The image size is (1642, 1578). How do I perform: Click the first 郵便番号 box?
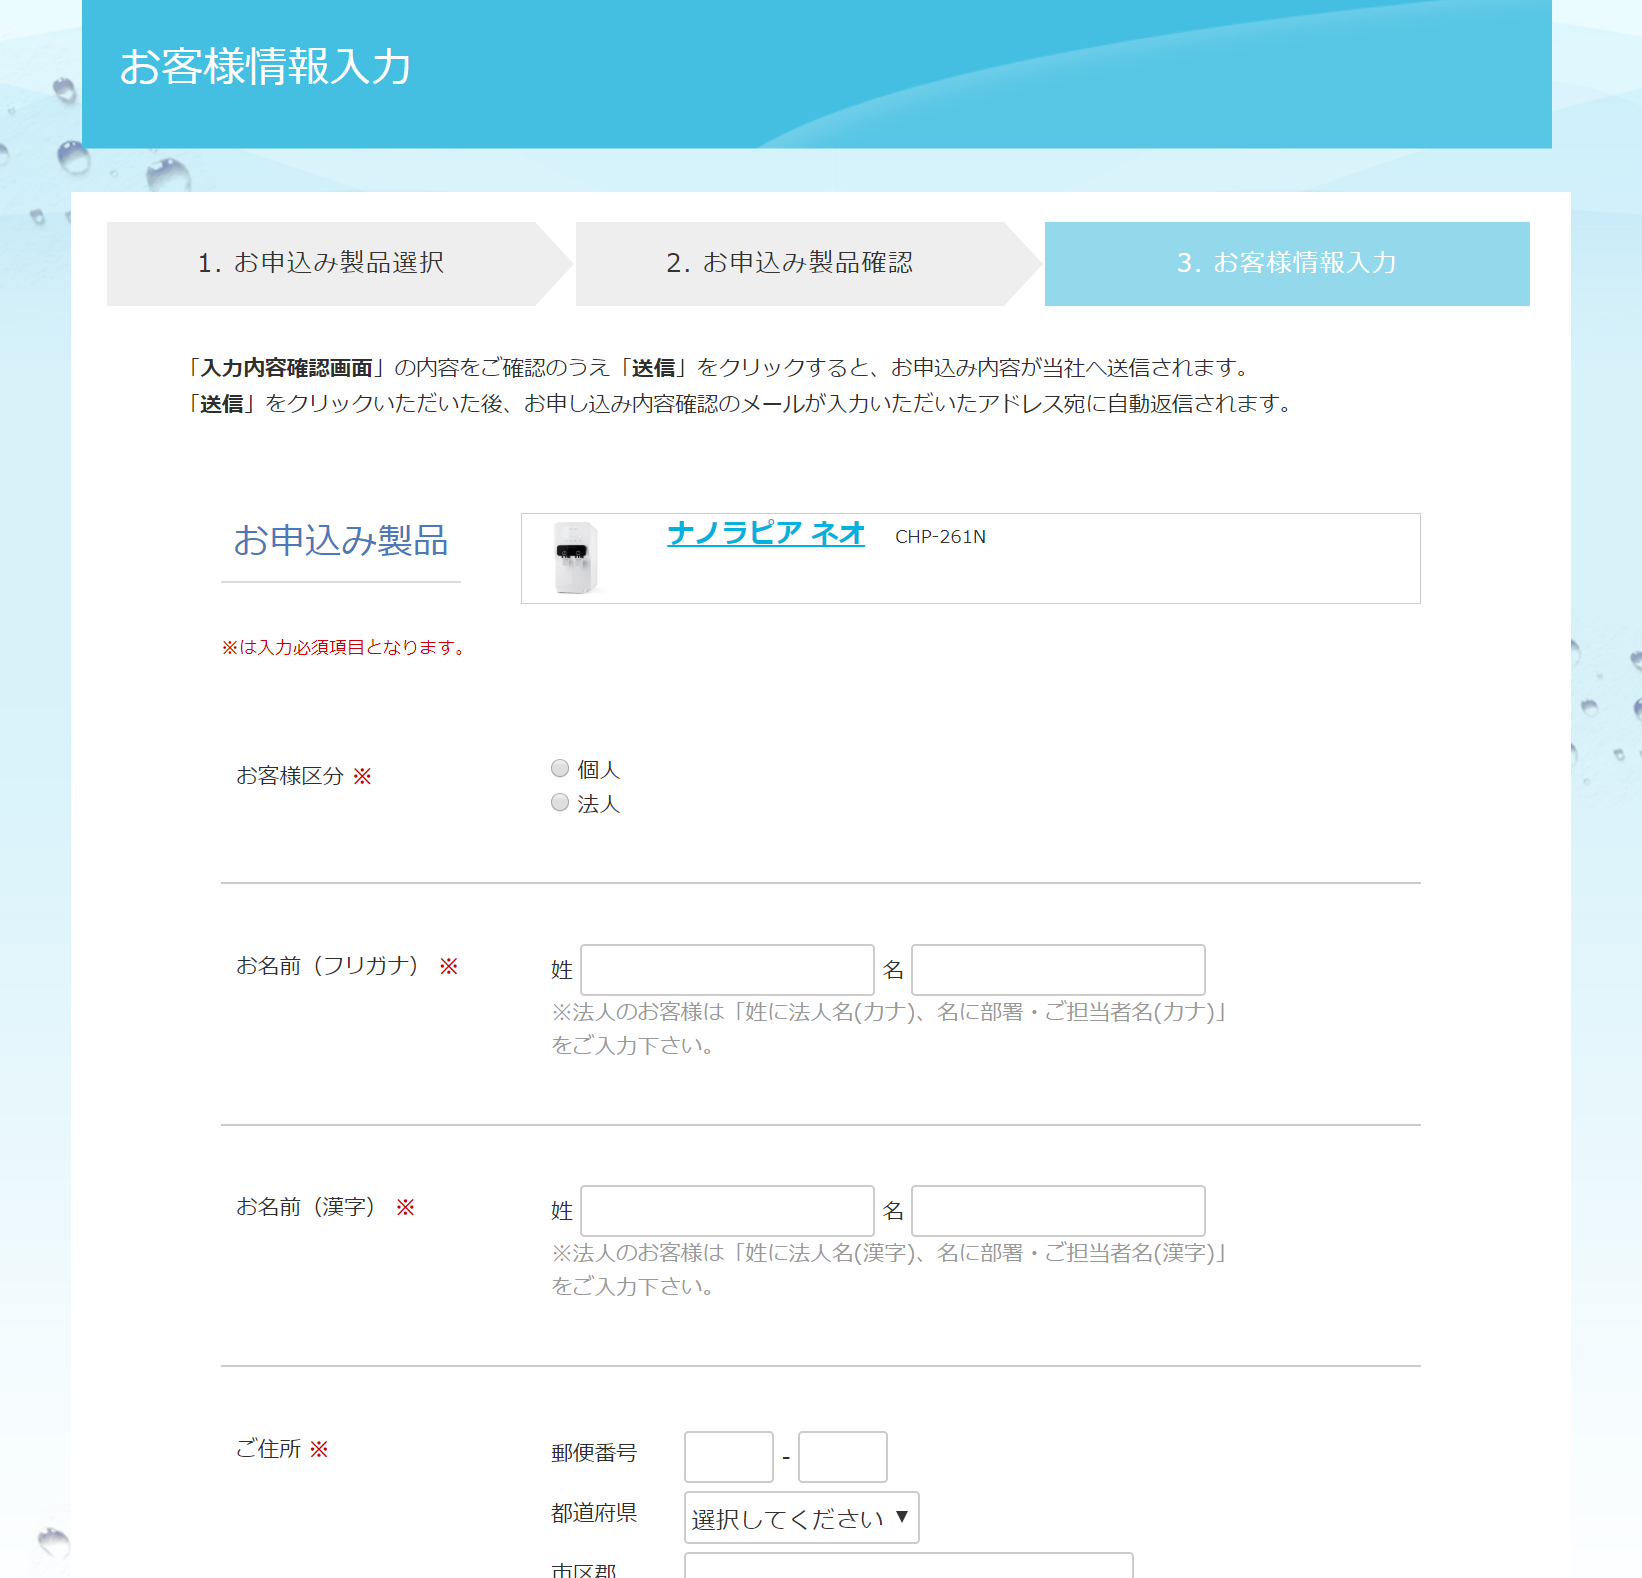(728, 1457)
